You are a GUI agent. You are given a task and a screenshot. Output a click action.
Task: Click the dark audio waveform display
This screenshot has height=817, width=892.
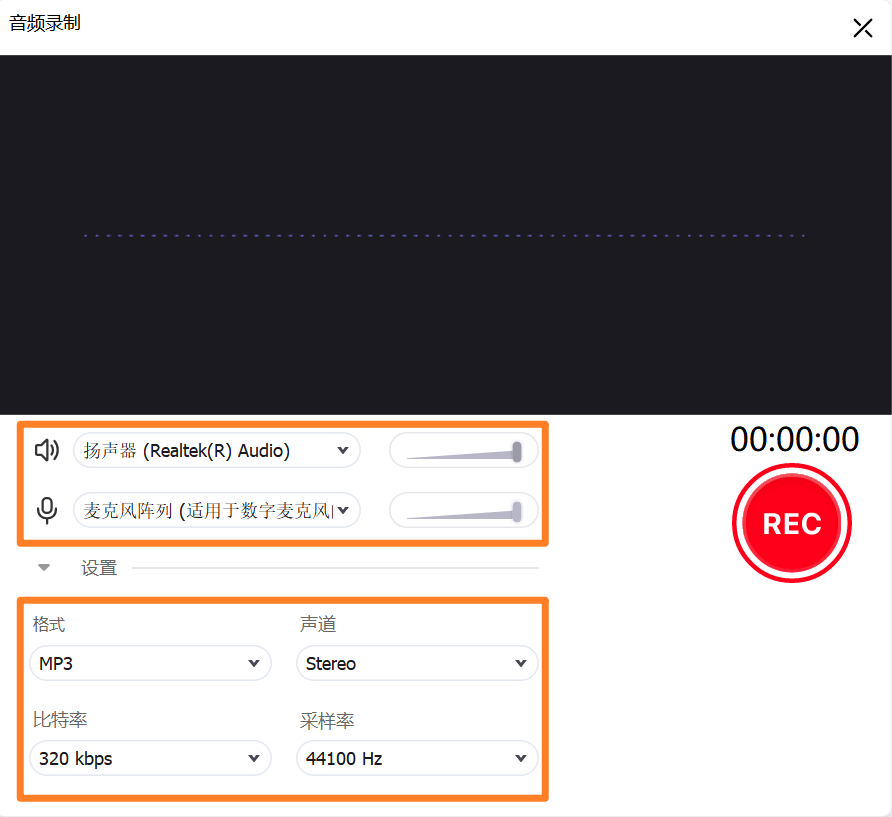[x=445, y=235]
